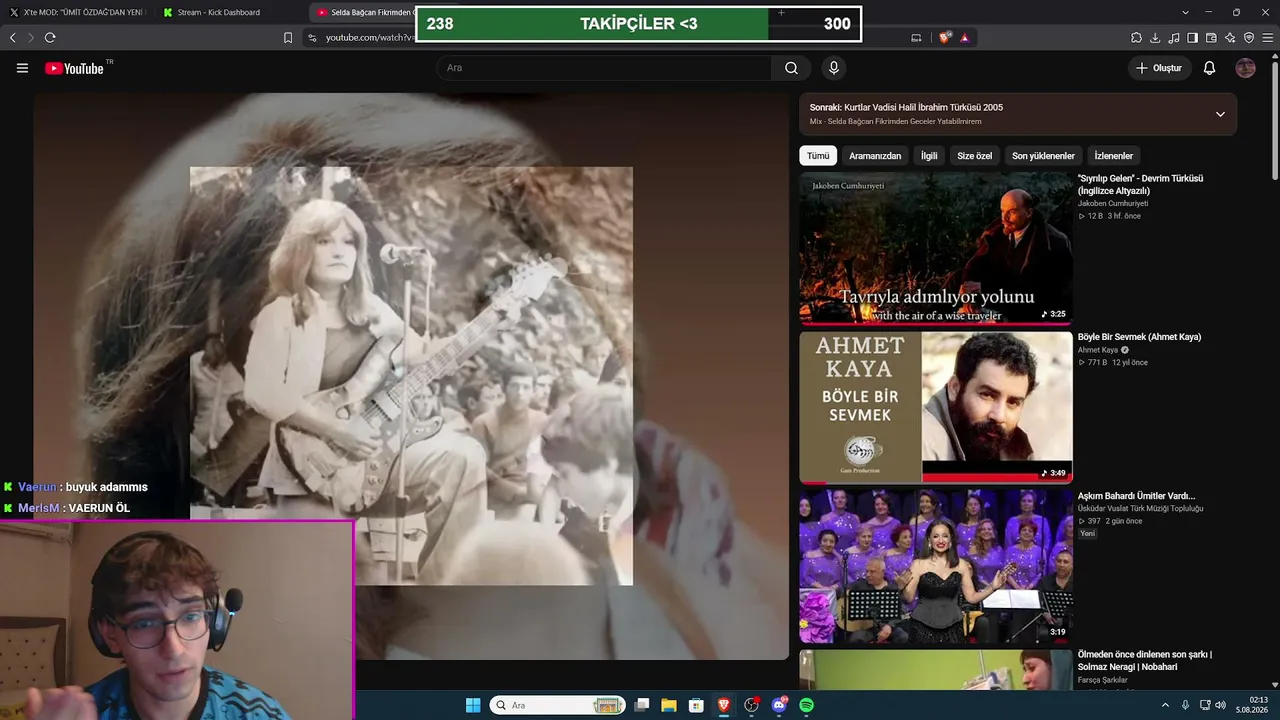This screenshot has width=1280, height=720.
Task: Select the Aramanızdan filter chip
Action: pyautogui.click(x=875, y=156)
